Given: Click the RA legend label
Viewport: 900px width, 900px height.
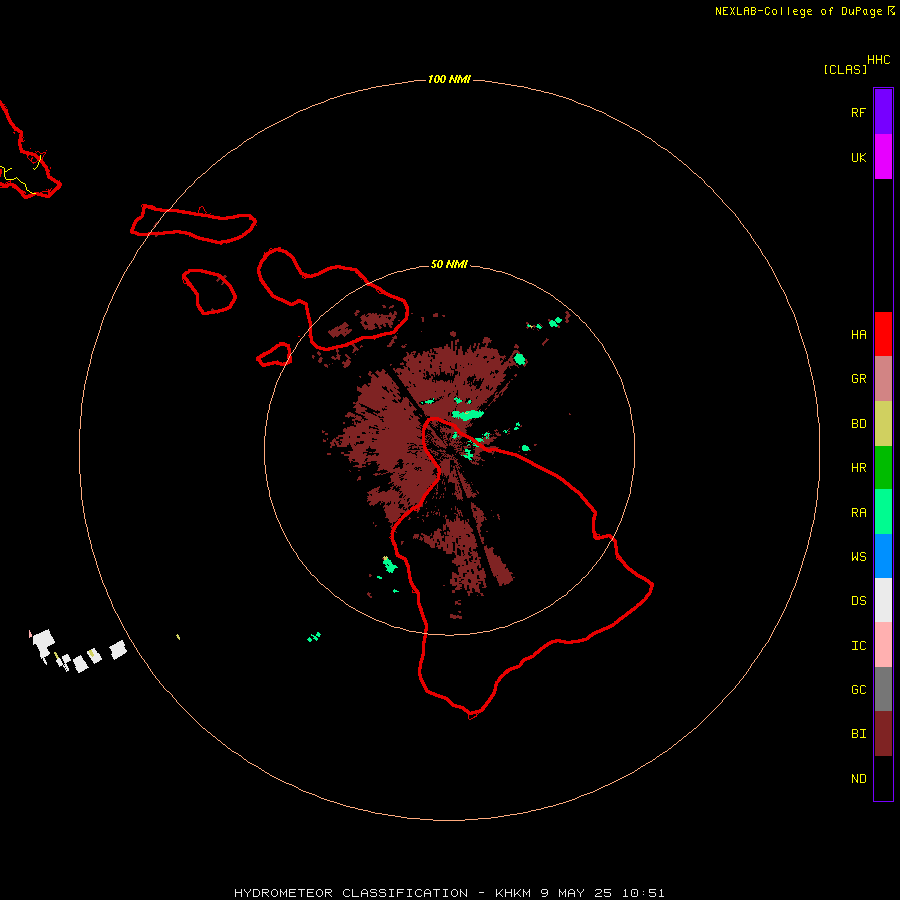Looking at the screenshot, I should (858, 513).
